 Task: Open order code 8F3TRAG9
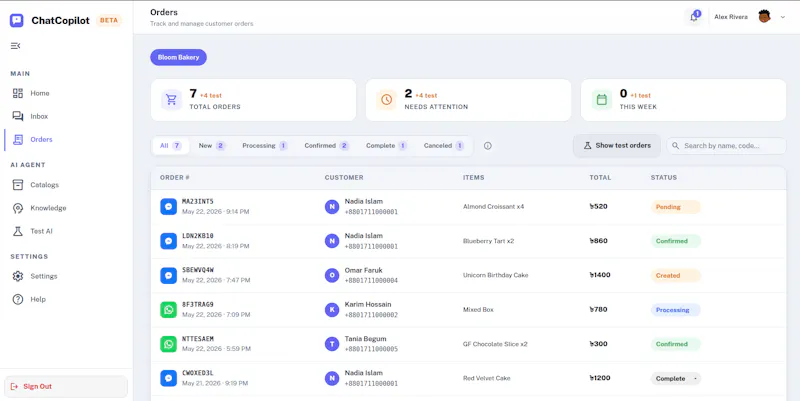click(x=198, y=305)
